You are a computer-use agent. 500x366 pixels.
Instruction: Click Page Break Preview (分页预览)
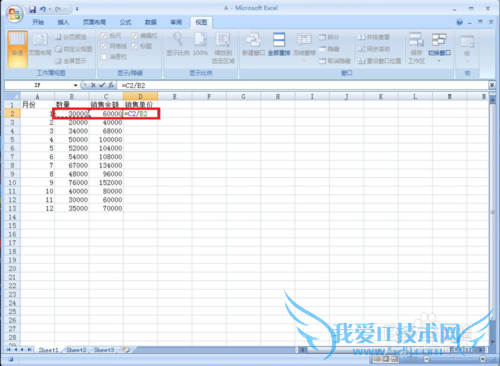[71, 37]
